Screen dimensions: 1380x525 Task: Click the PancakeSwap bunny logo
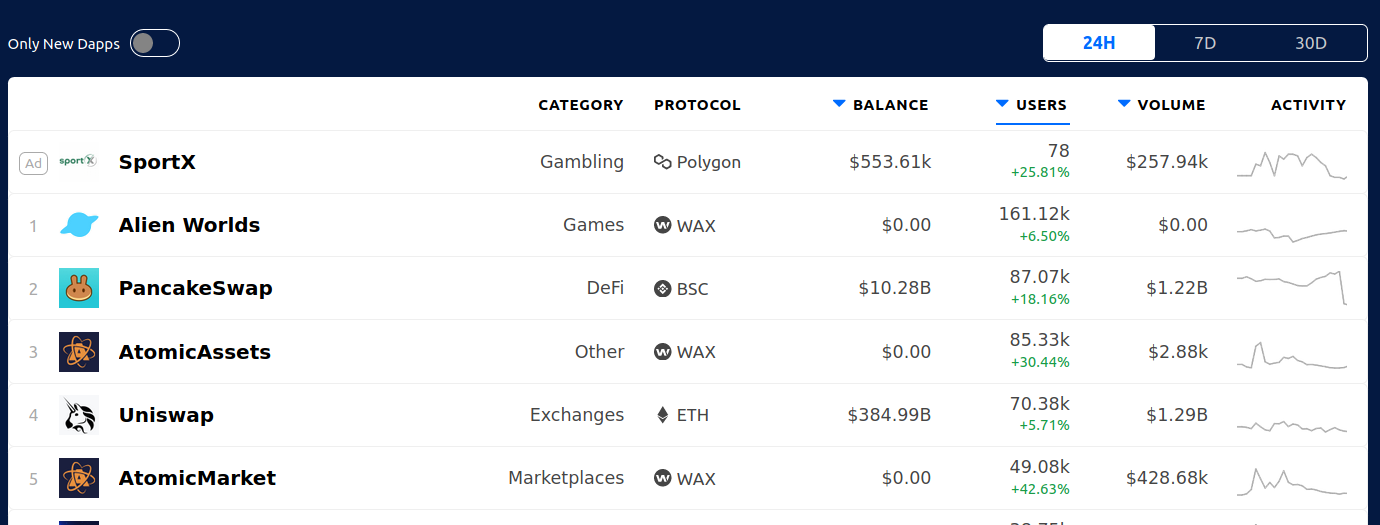point(79,288)
